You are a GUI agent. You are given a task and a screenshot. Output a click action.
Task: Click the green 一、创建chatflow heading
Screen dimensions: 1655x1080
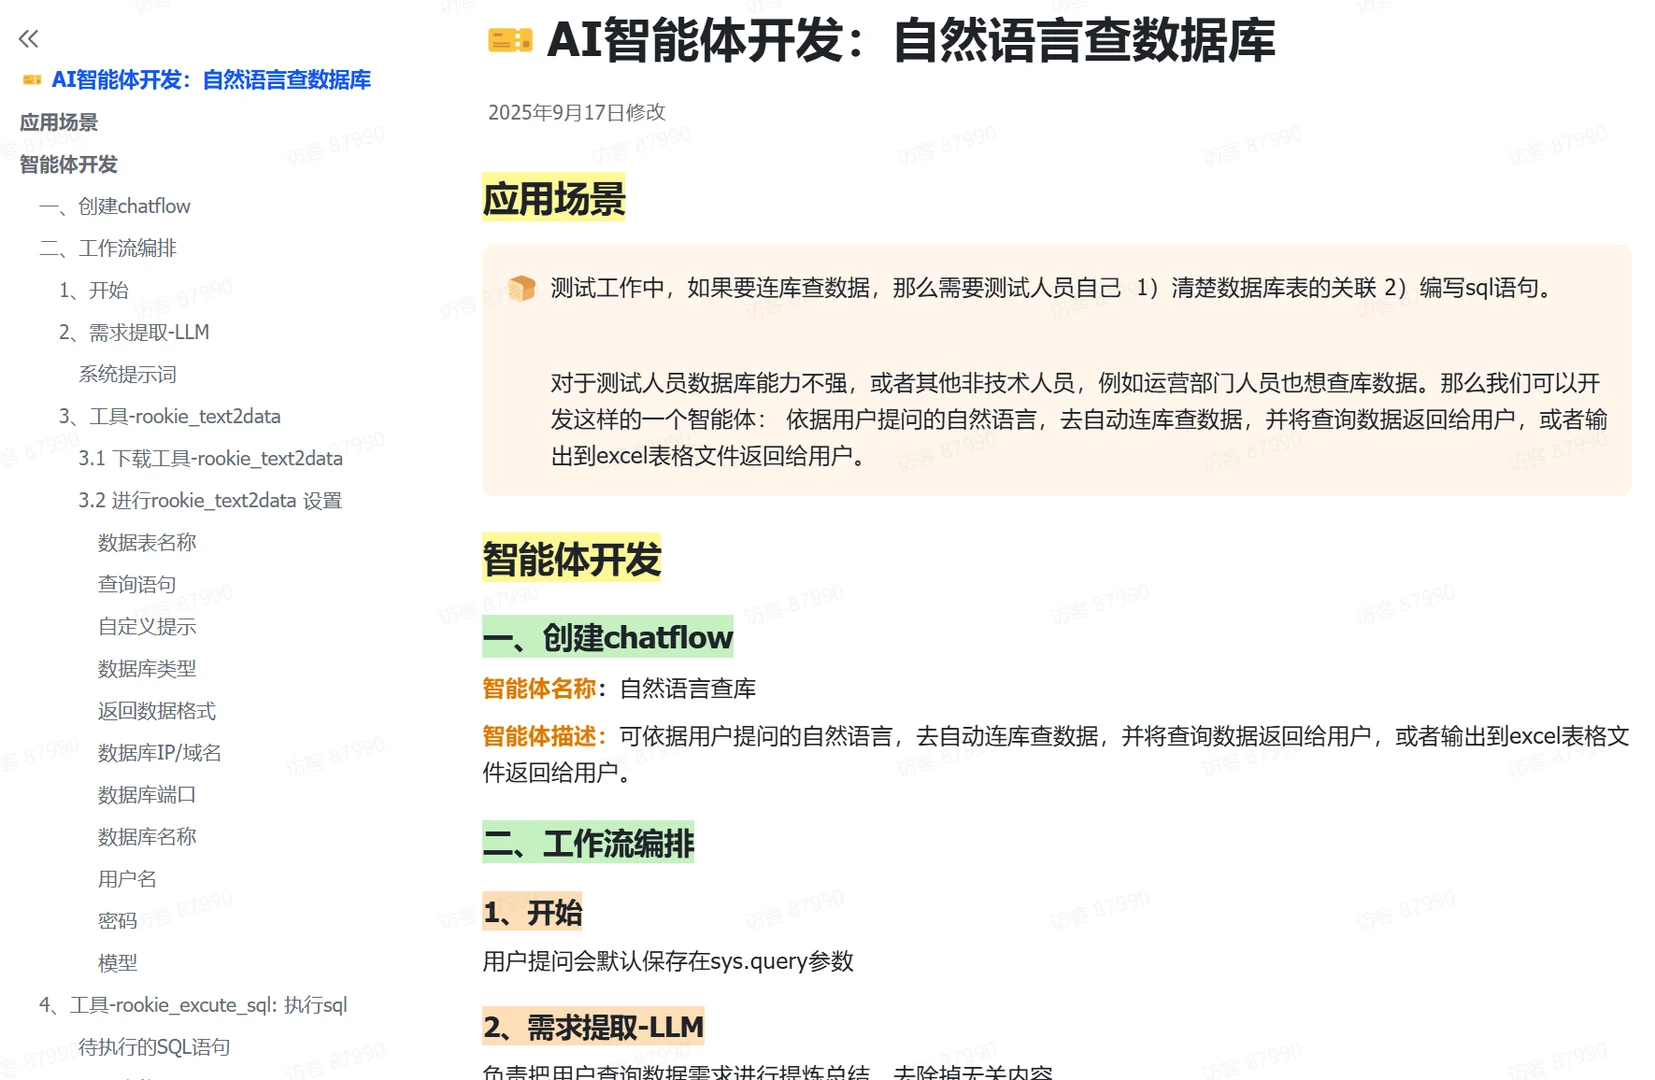coord(608,636)
